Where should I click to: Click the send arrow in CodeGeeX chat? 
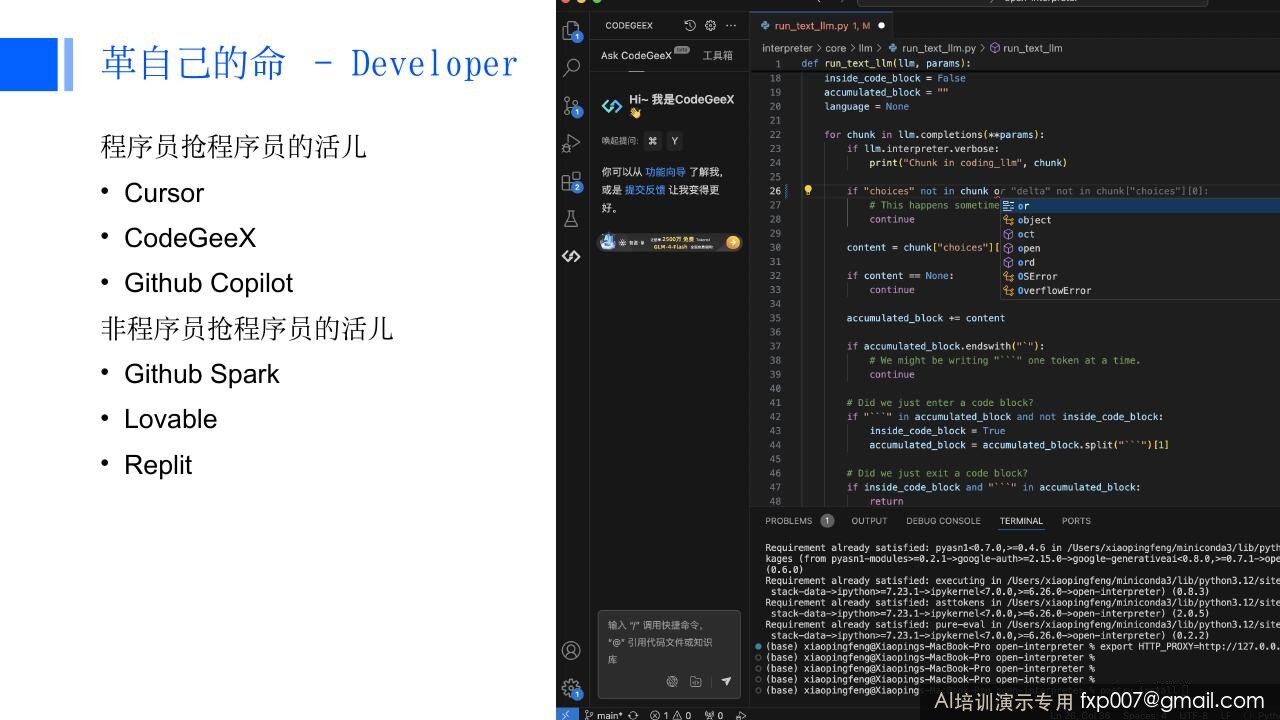point(726,681)
